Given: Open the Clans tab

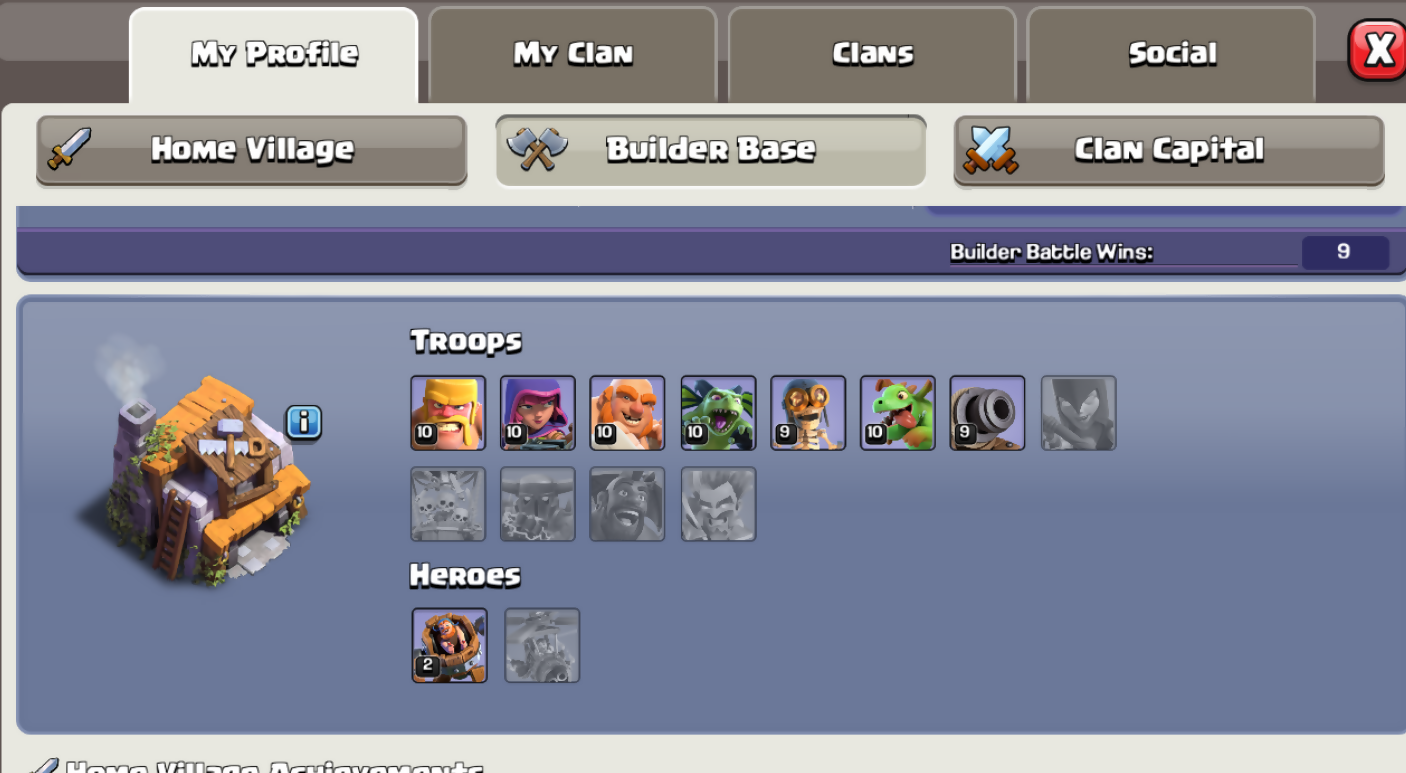Looking at the screenshot, I should 872,54.
